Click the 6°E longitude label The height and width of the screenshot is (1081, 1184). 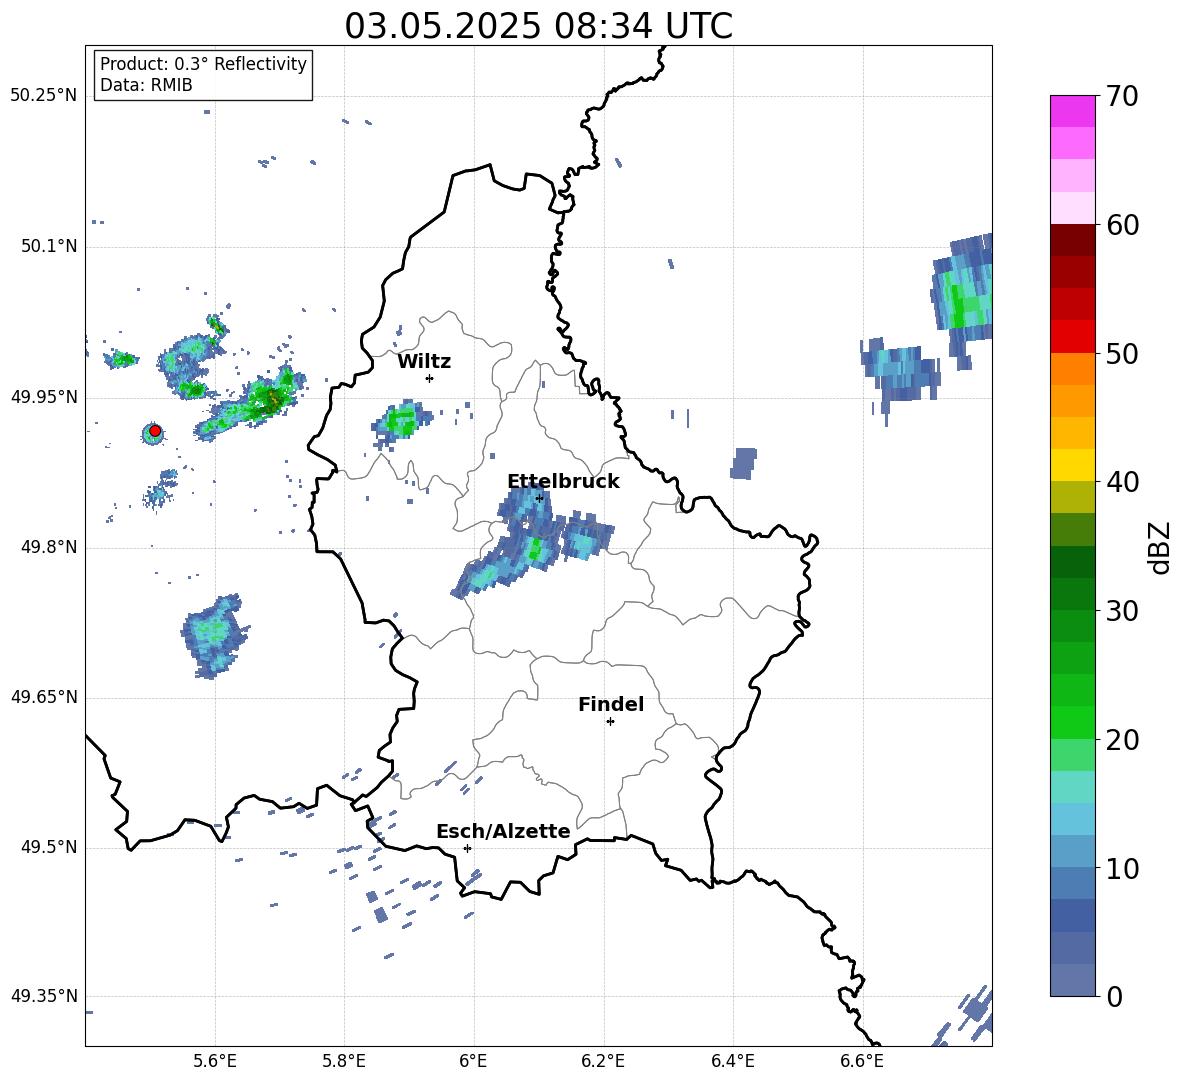click(x=473, y=1062)
